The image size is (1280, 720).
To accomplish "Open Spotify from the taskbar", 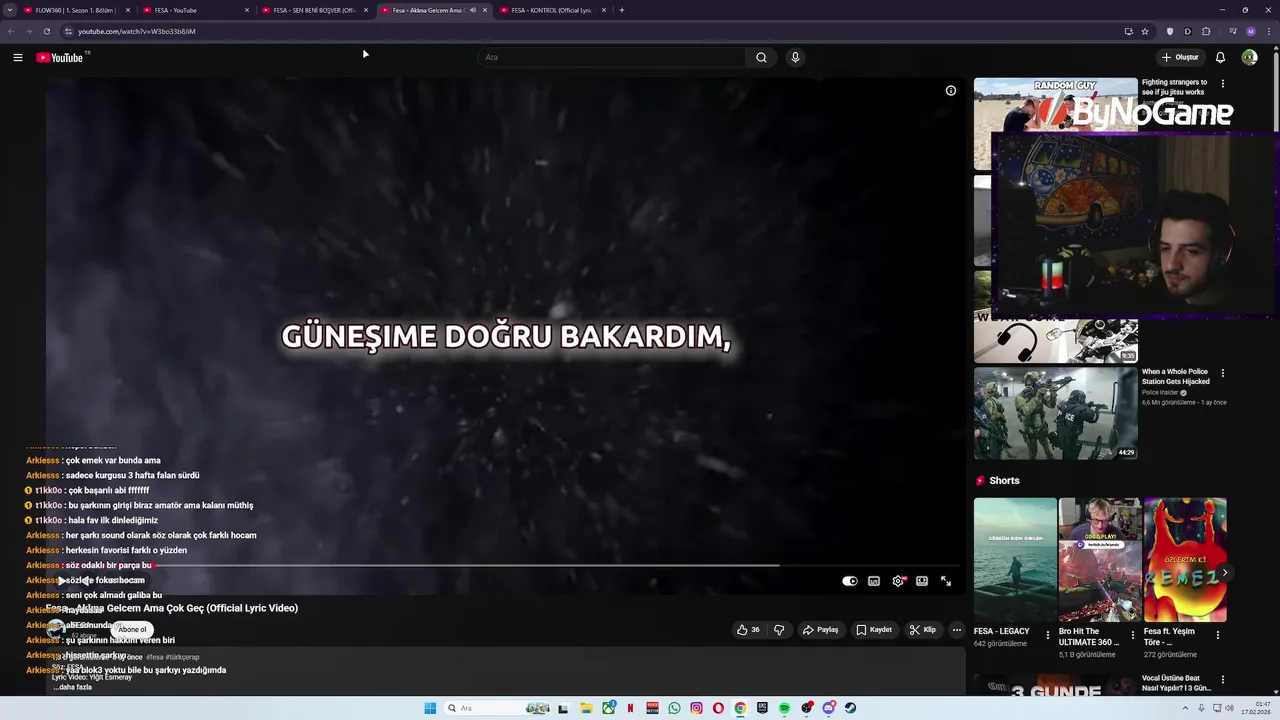I will (784, 708).
